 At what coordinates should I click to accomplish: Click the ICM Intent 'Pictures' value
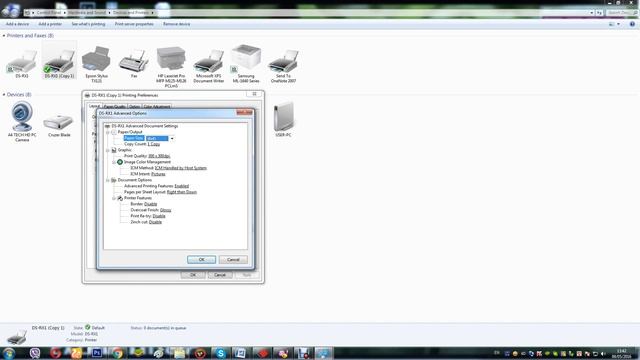pyautogui.click(x=158, y=174)
